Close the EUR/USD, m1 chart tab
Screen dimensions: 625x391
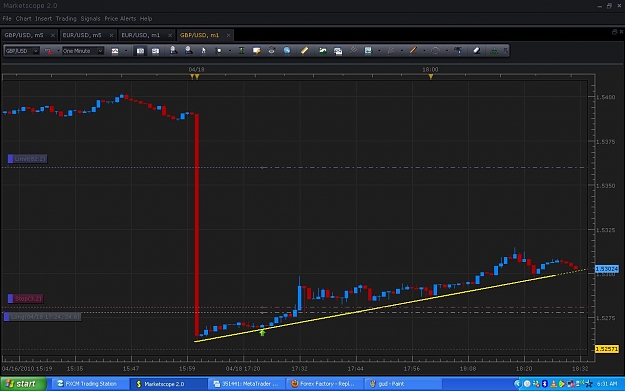(170, 35)
